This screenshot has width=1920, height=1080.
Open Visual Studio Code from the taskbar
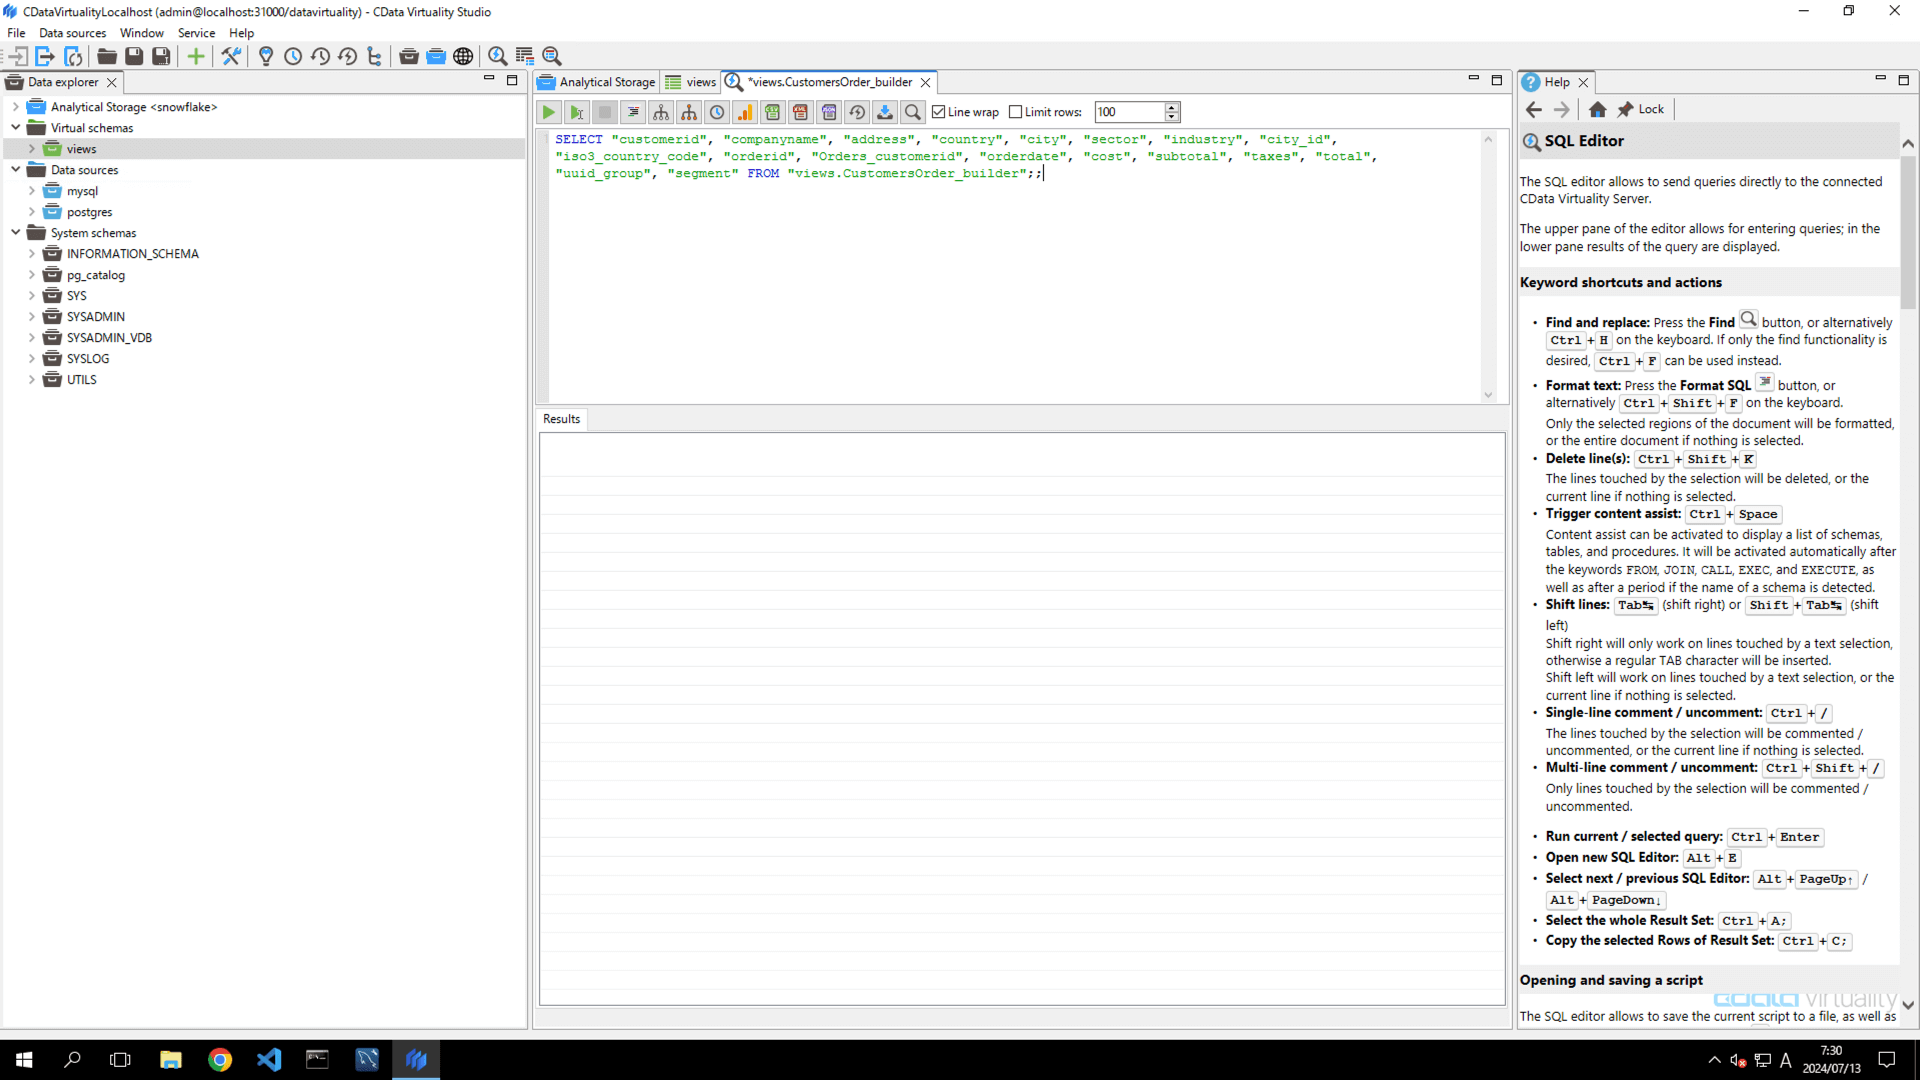pyautogui.click(x=268, y=1059)
